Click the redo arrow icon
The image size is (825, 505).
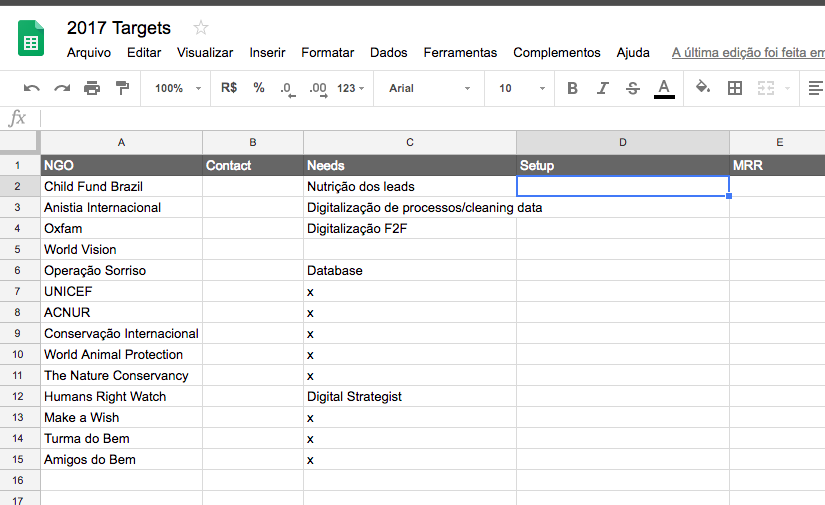point(62,88)
